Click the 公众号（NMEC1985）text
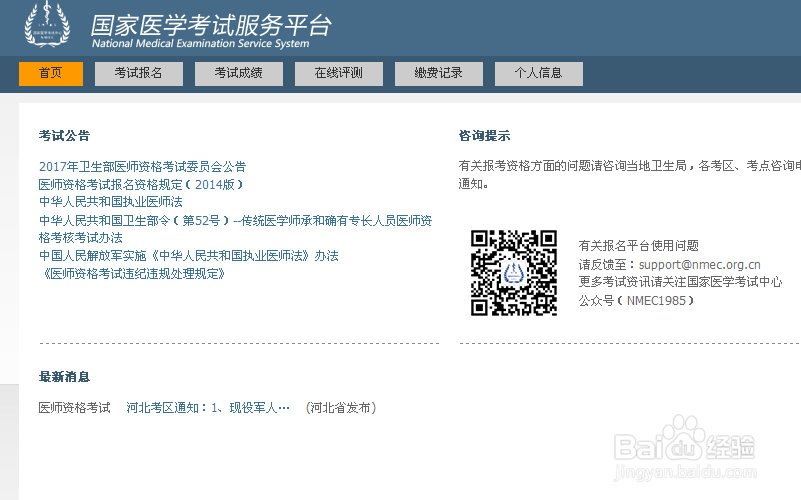This screenshot has width=801, height=500. coord(637,300)
